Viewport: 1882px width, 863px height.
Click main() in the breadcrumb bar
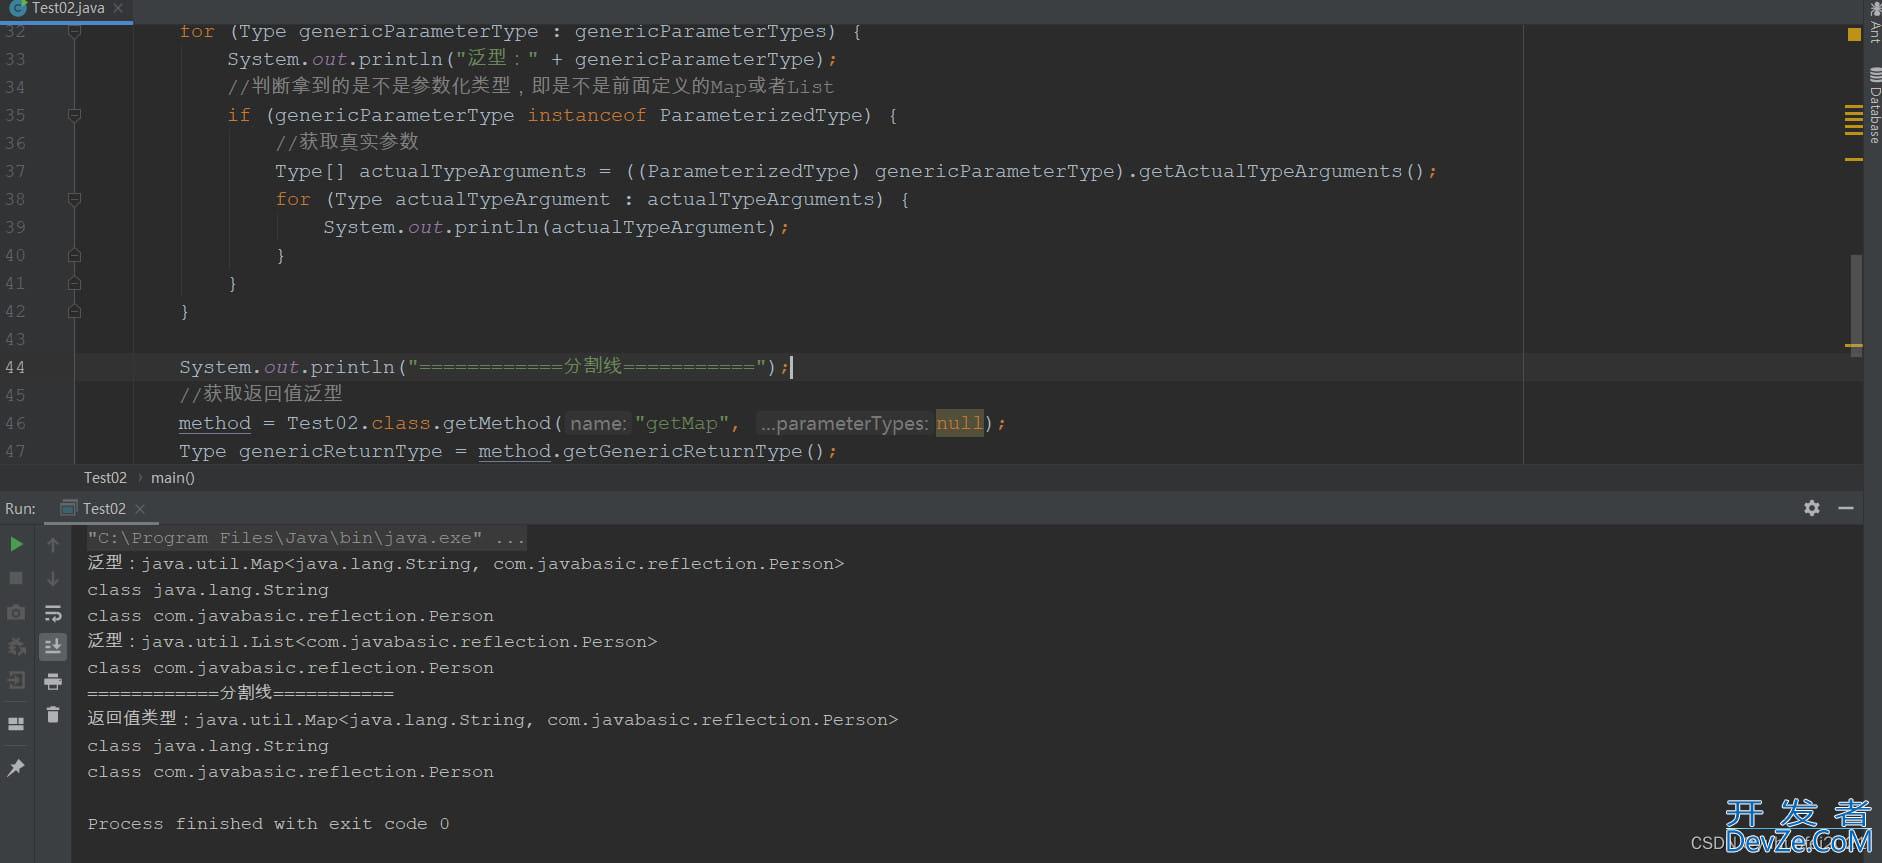click(173, 478)
